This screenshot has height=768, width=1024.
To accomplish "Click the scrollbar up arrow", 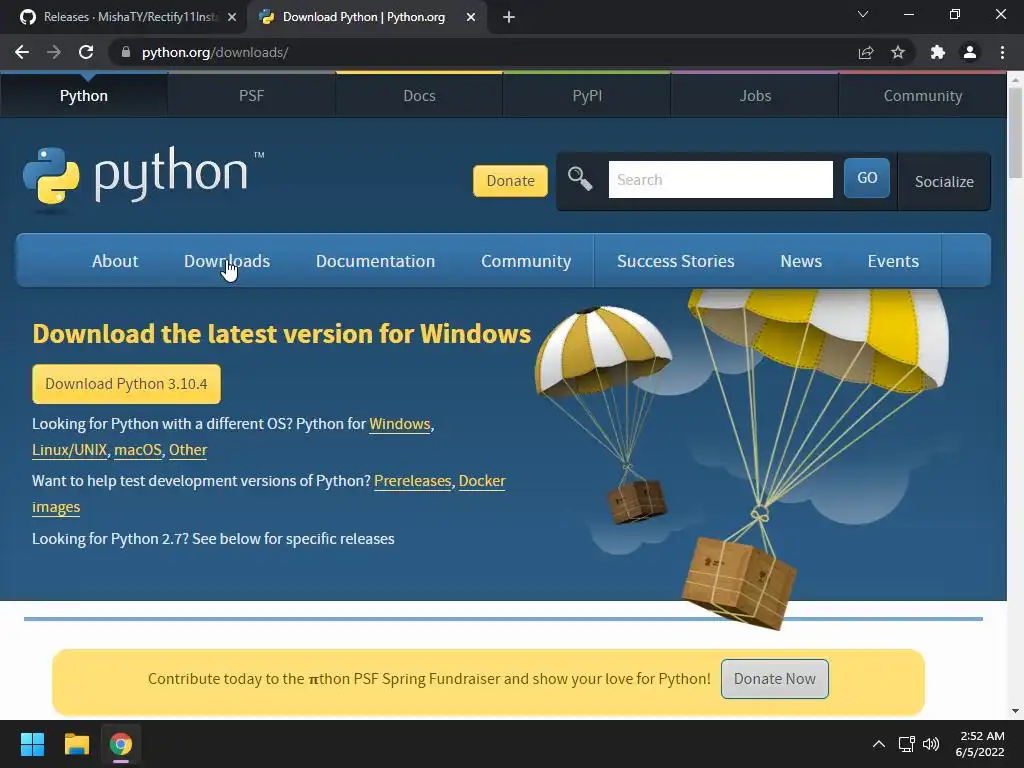I will click(x=1015, y=80).
